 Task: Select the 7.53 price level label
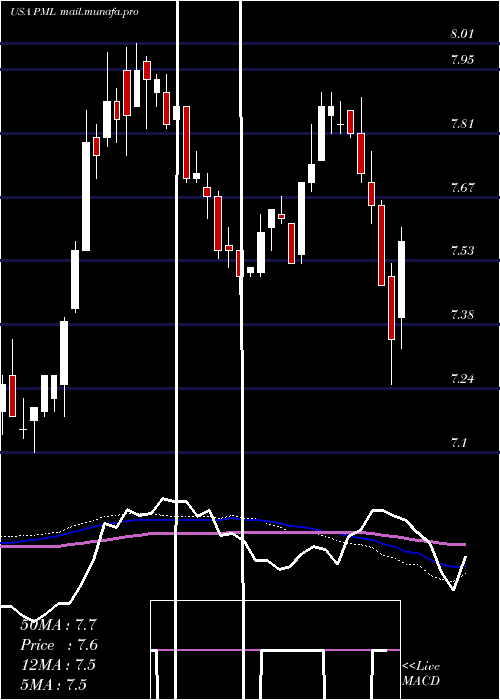462,251
